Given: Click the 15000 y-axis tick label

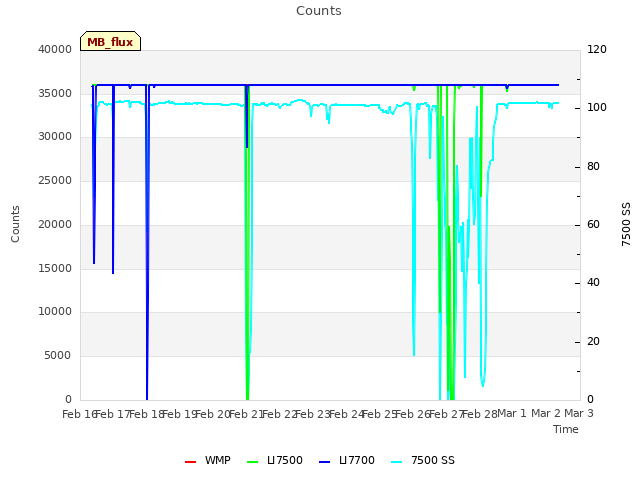Looking at the screenshot, I should pos(55,268).
